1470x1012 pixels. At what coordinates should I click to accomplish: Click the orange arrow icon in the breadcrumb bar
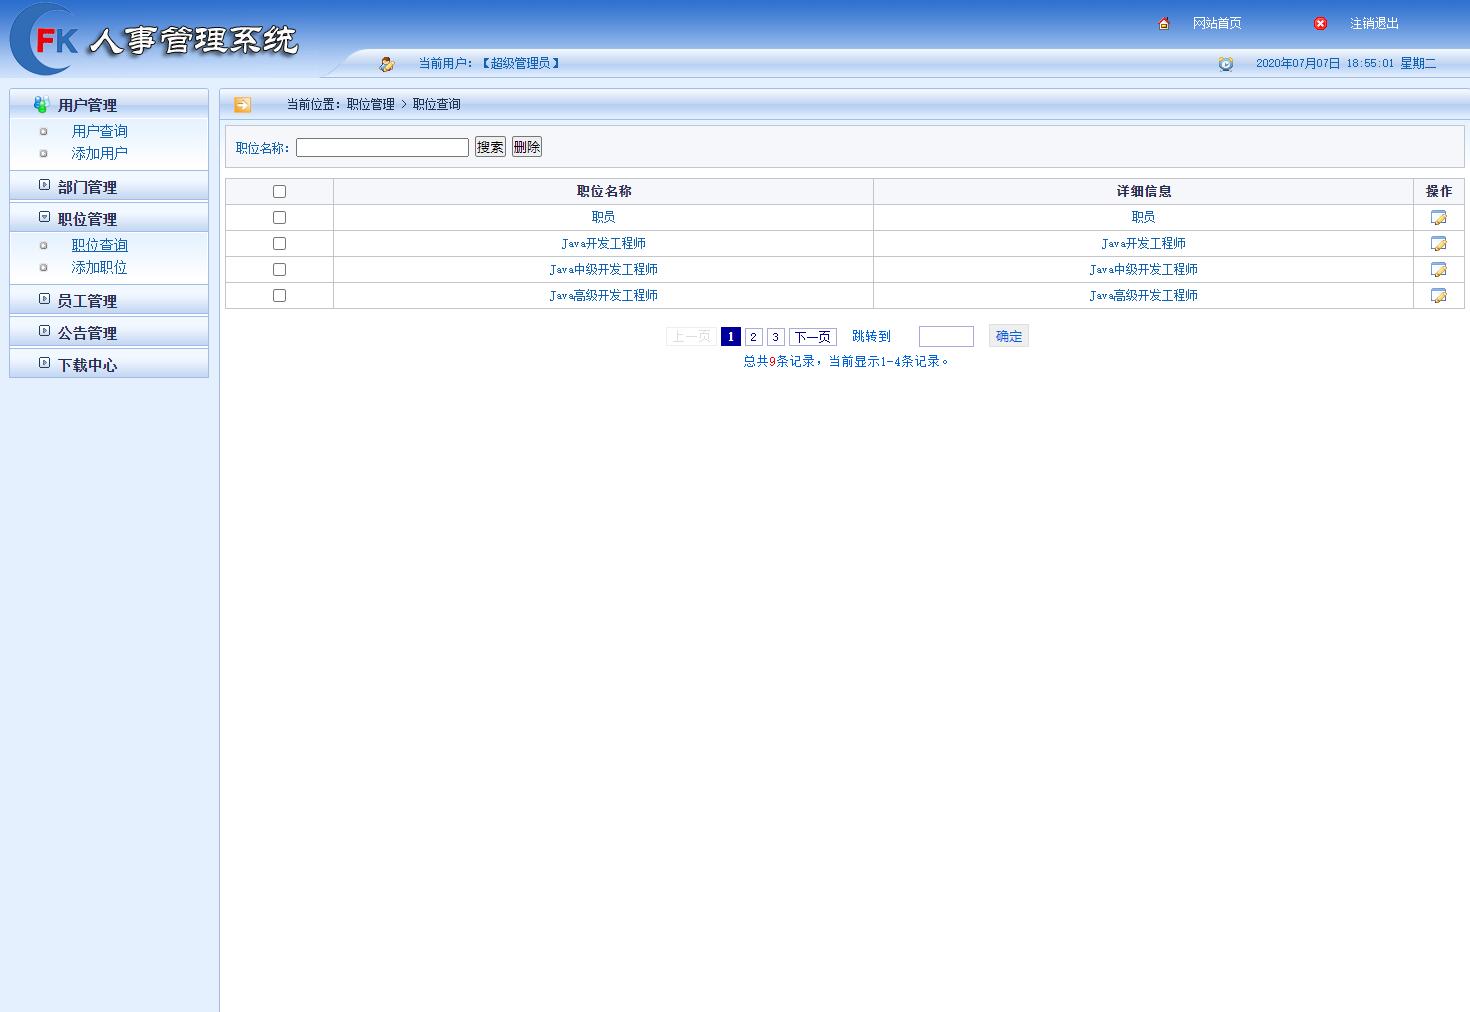click(241, 103)
